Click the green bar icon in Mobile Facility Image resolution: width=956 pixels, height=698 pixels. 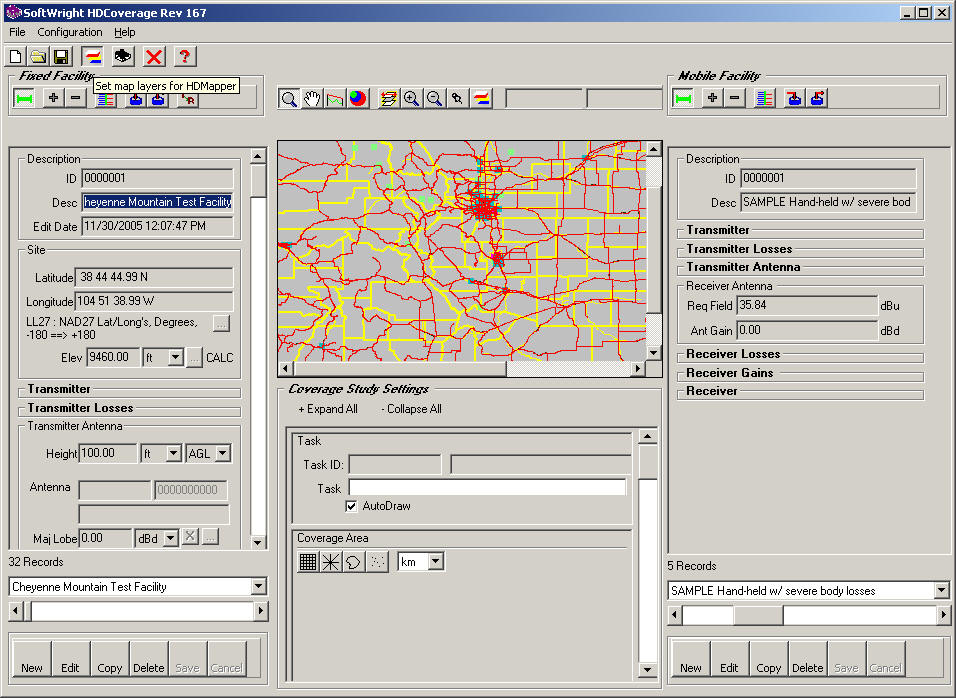(x=683, y=98)
